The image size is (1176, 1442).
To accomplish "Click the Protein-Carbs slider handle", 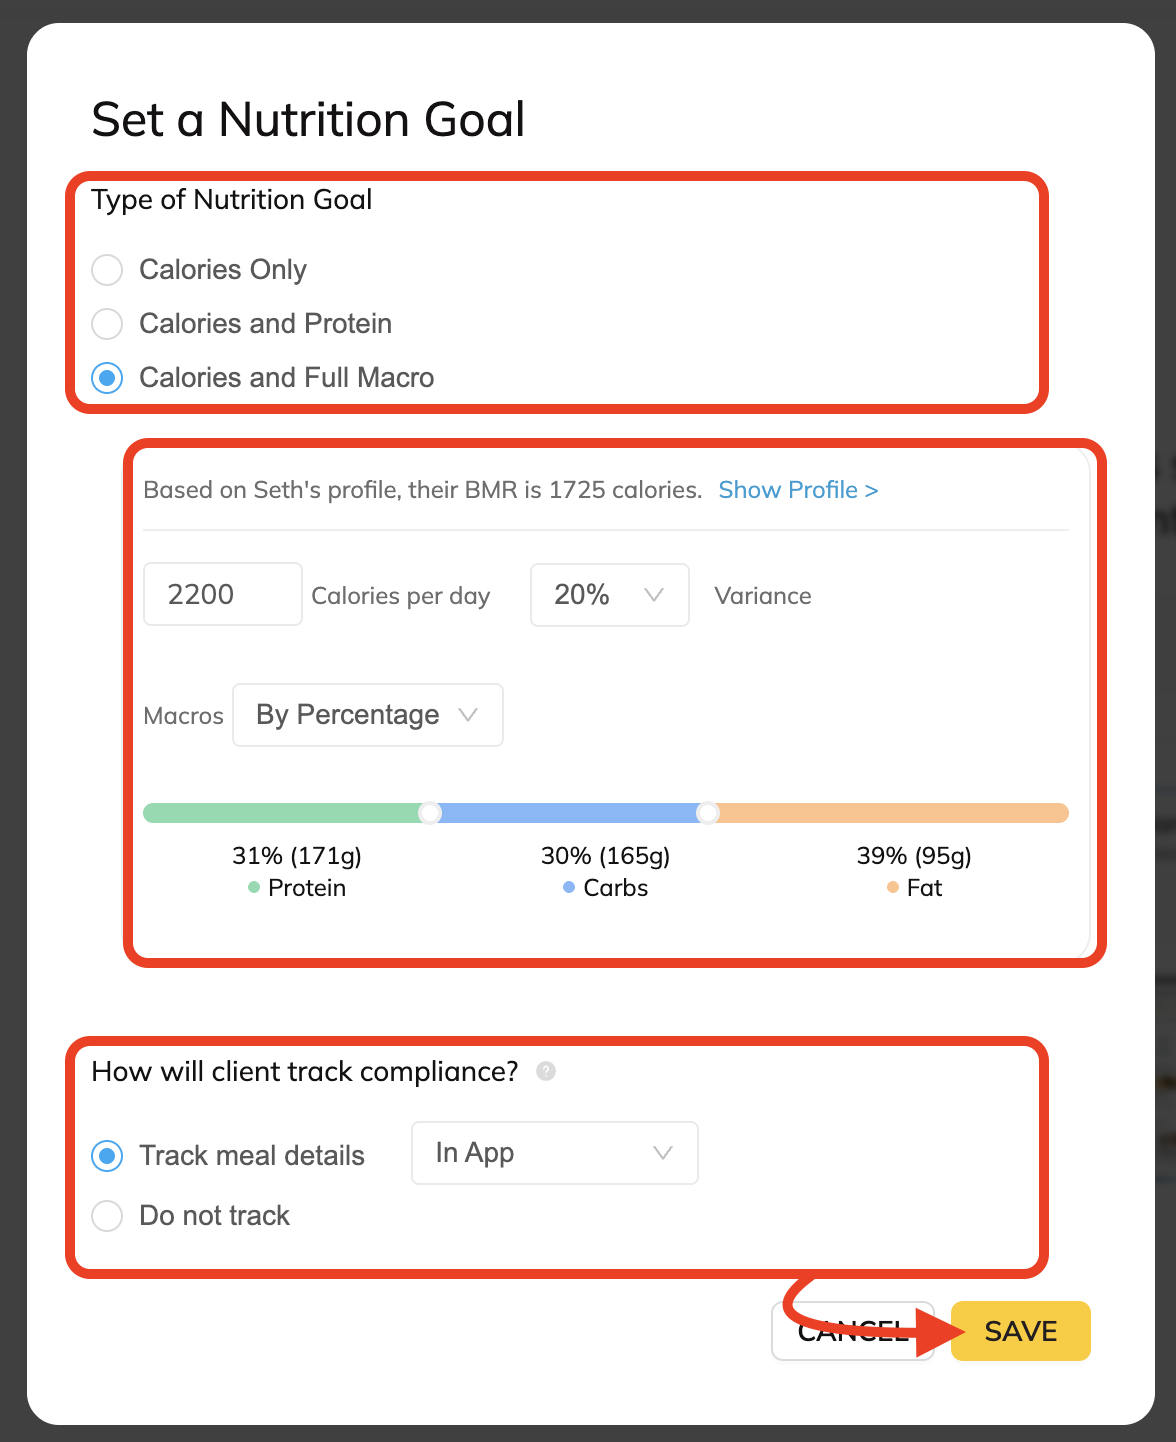I will (430, 813).
